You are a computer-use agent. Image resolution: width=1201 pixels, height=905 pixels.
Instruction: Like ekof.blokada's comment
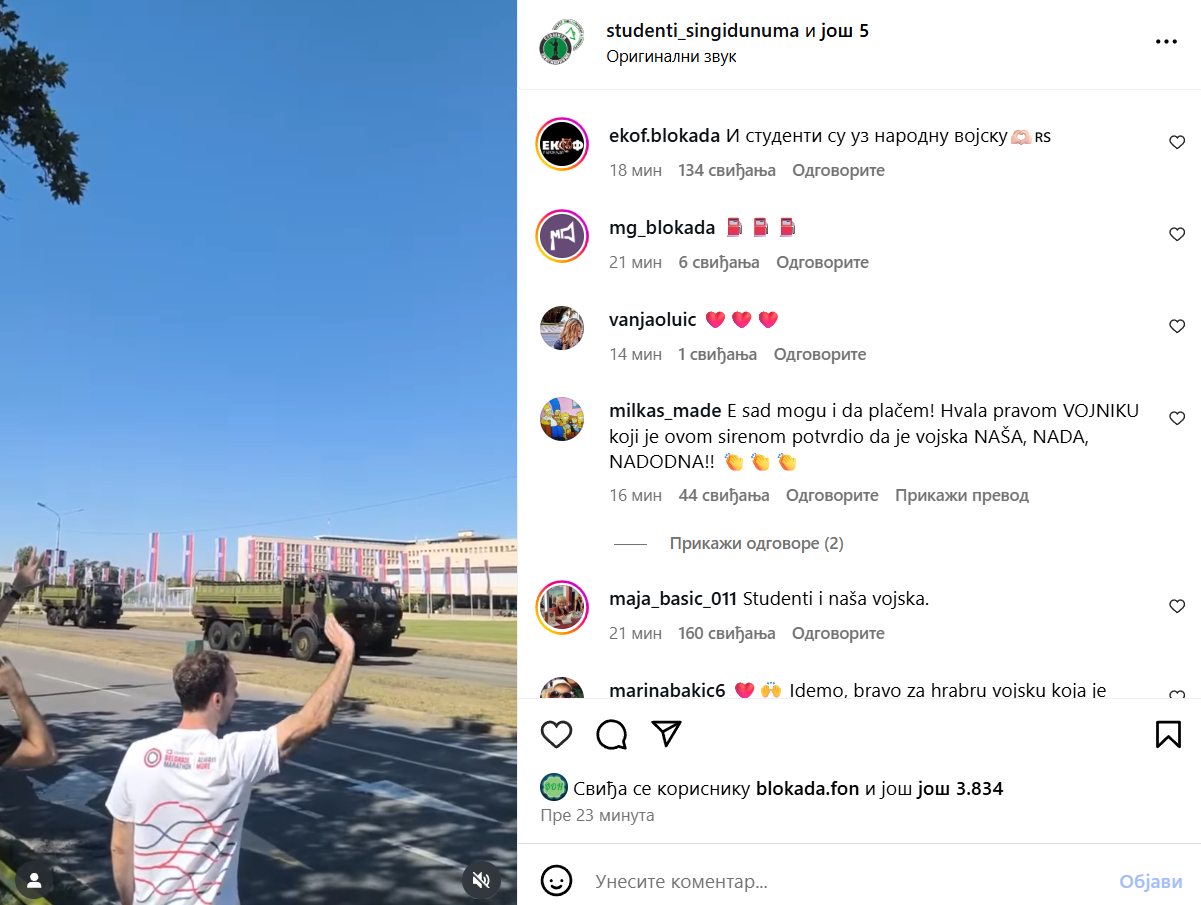(x=1177, y=143)
